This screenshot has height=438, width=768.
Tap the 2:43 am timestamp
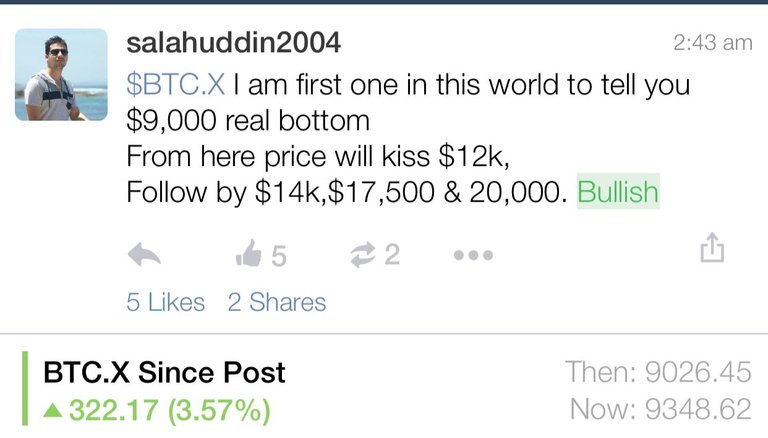(713, 43)
